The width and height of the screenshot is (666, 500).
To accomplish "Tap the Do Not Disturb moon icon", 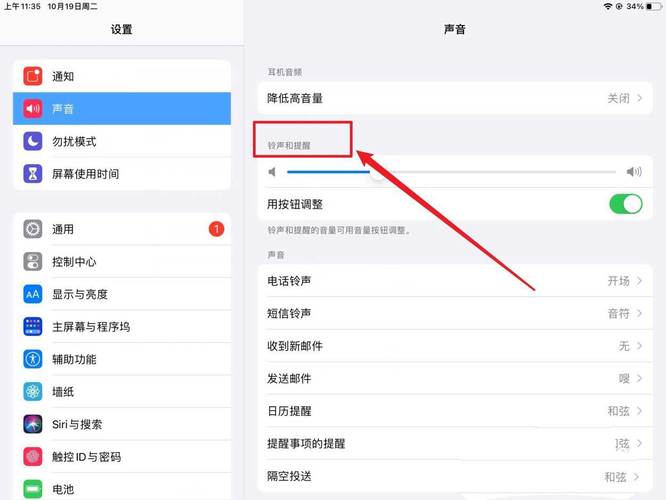I will tap(33, 141).
